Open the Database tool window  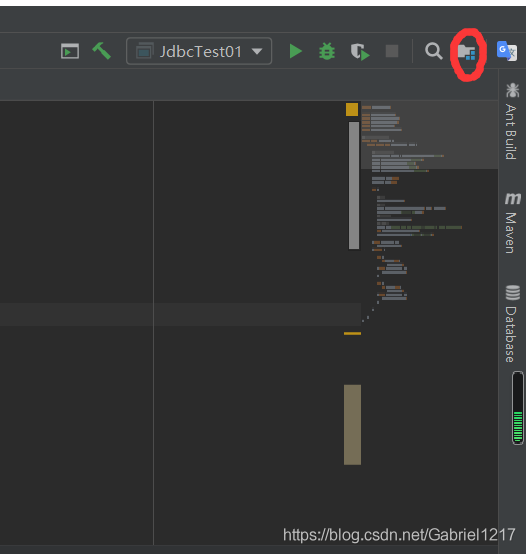point(512,323)
